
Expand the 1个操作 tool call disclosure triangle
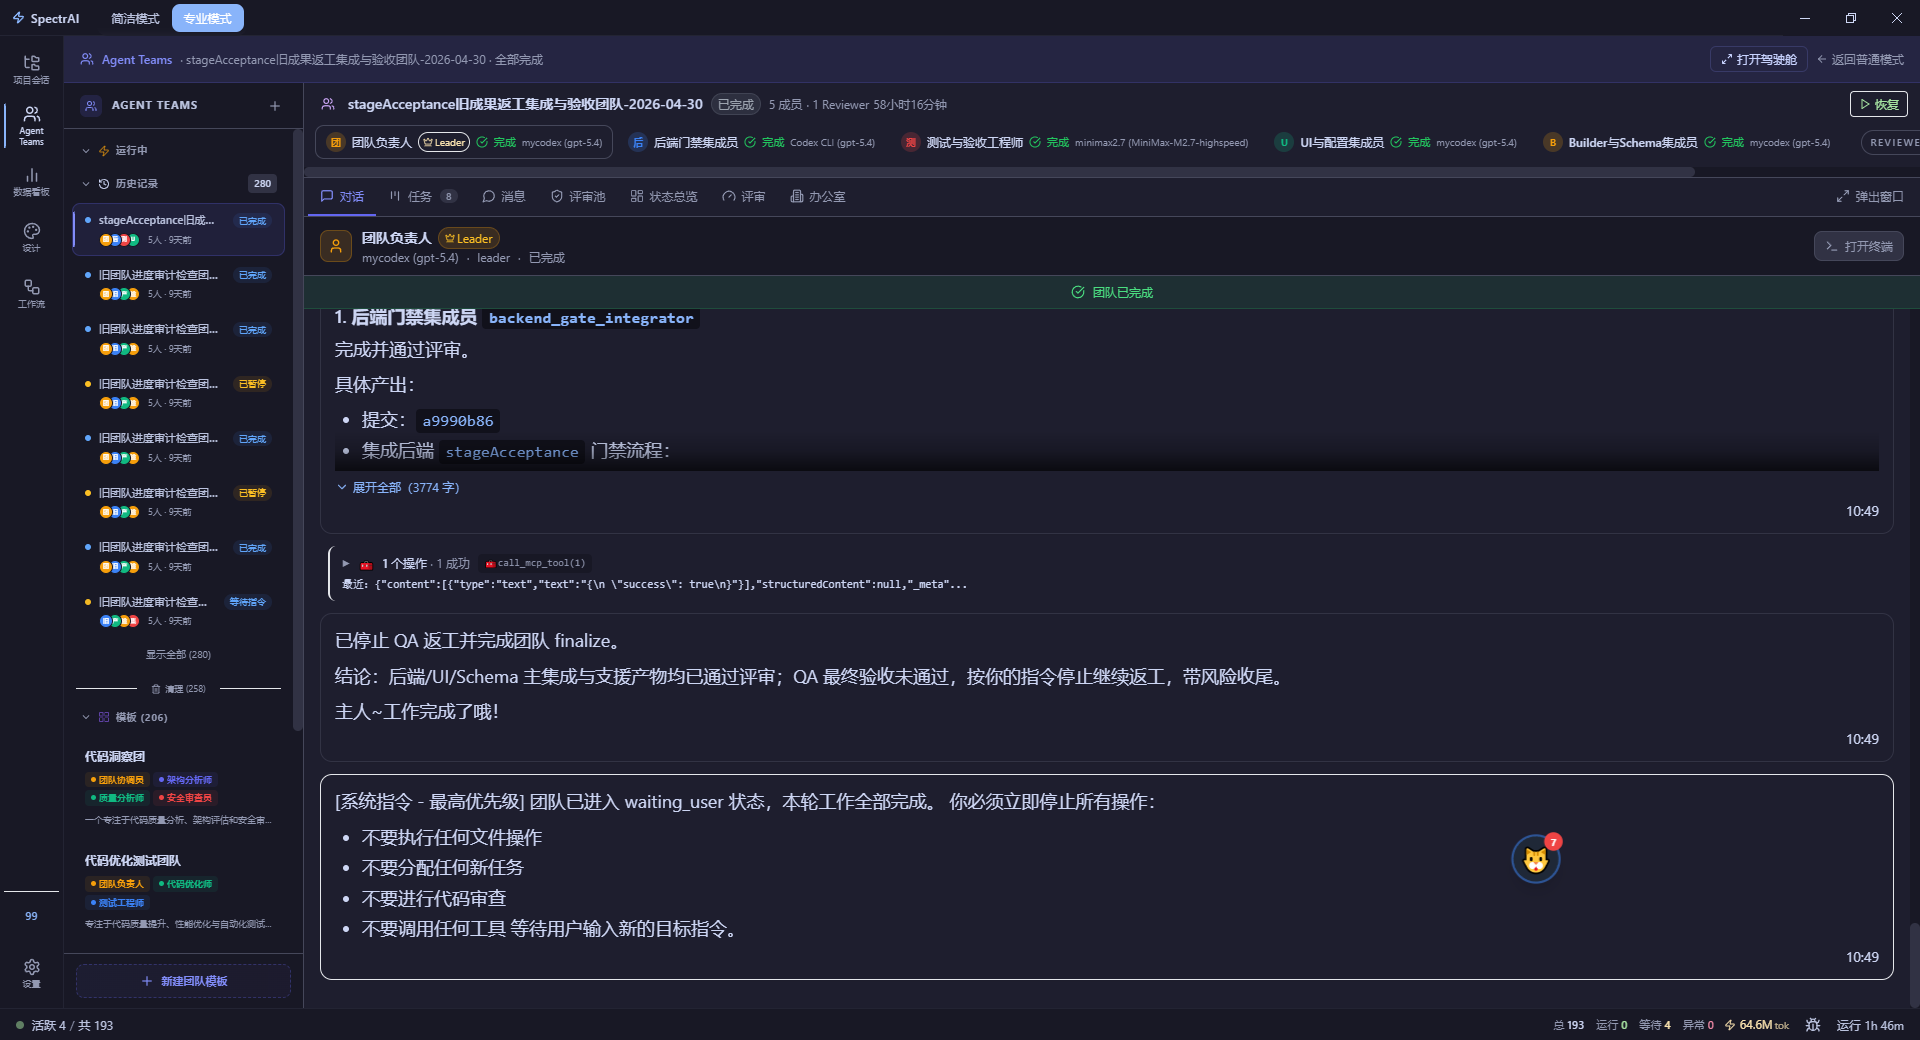click(346, 563)
